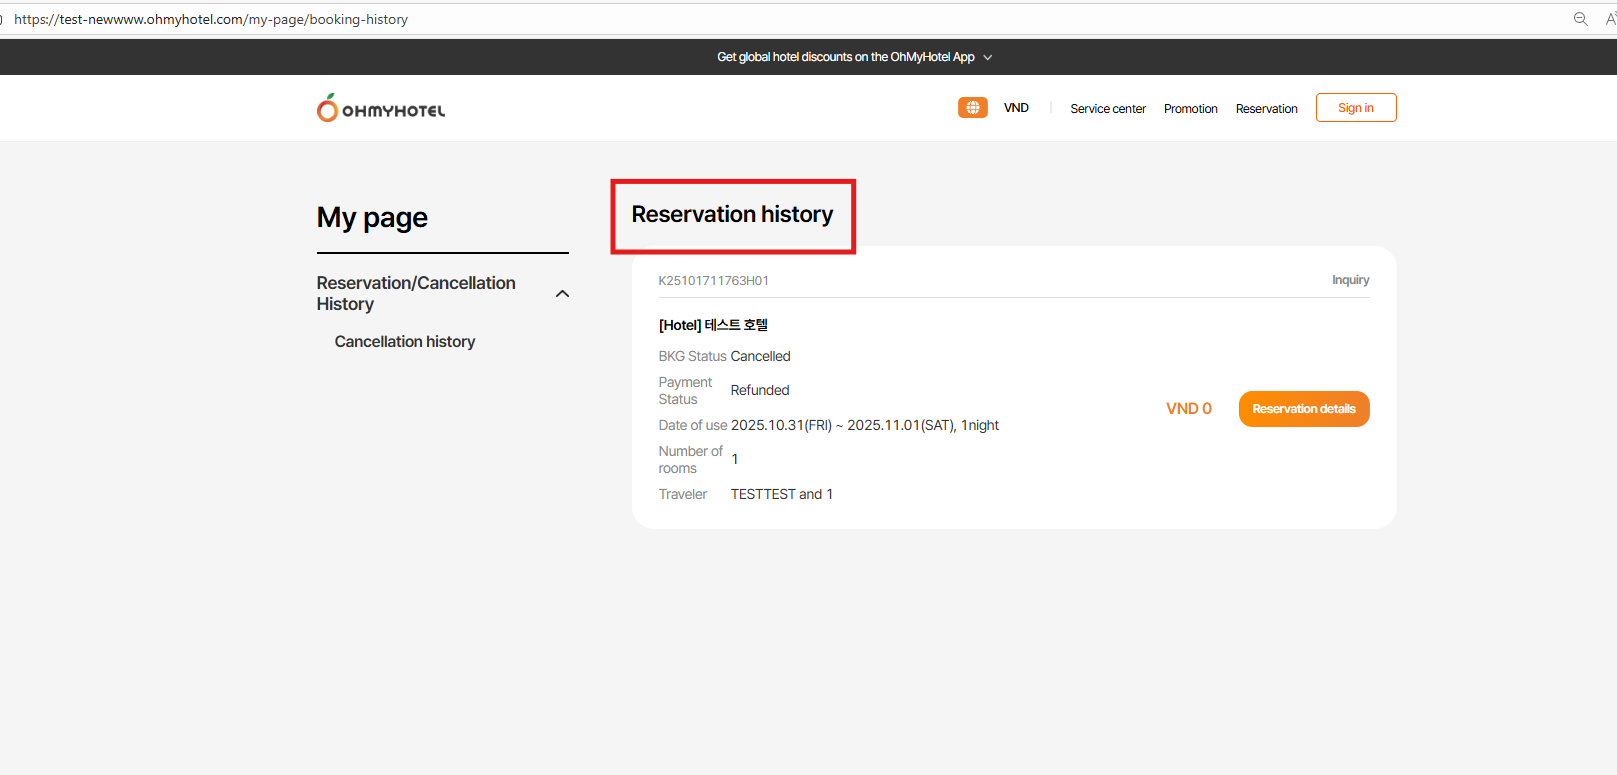Go to the Promotion page
Image resolution: width=1617 pixels, height=775 pixels.
click(1190, 109)
